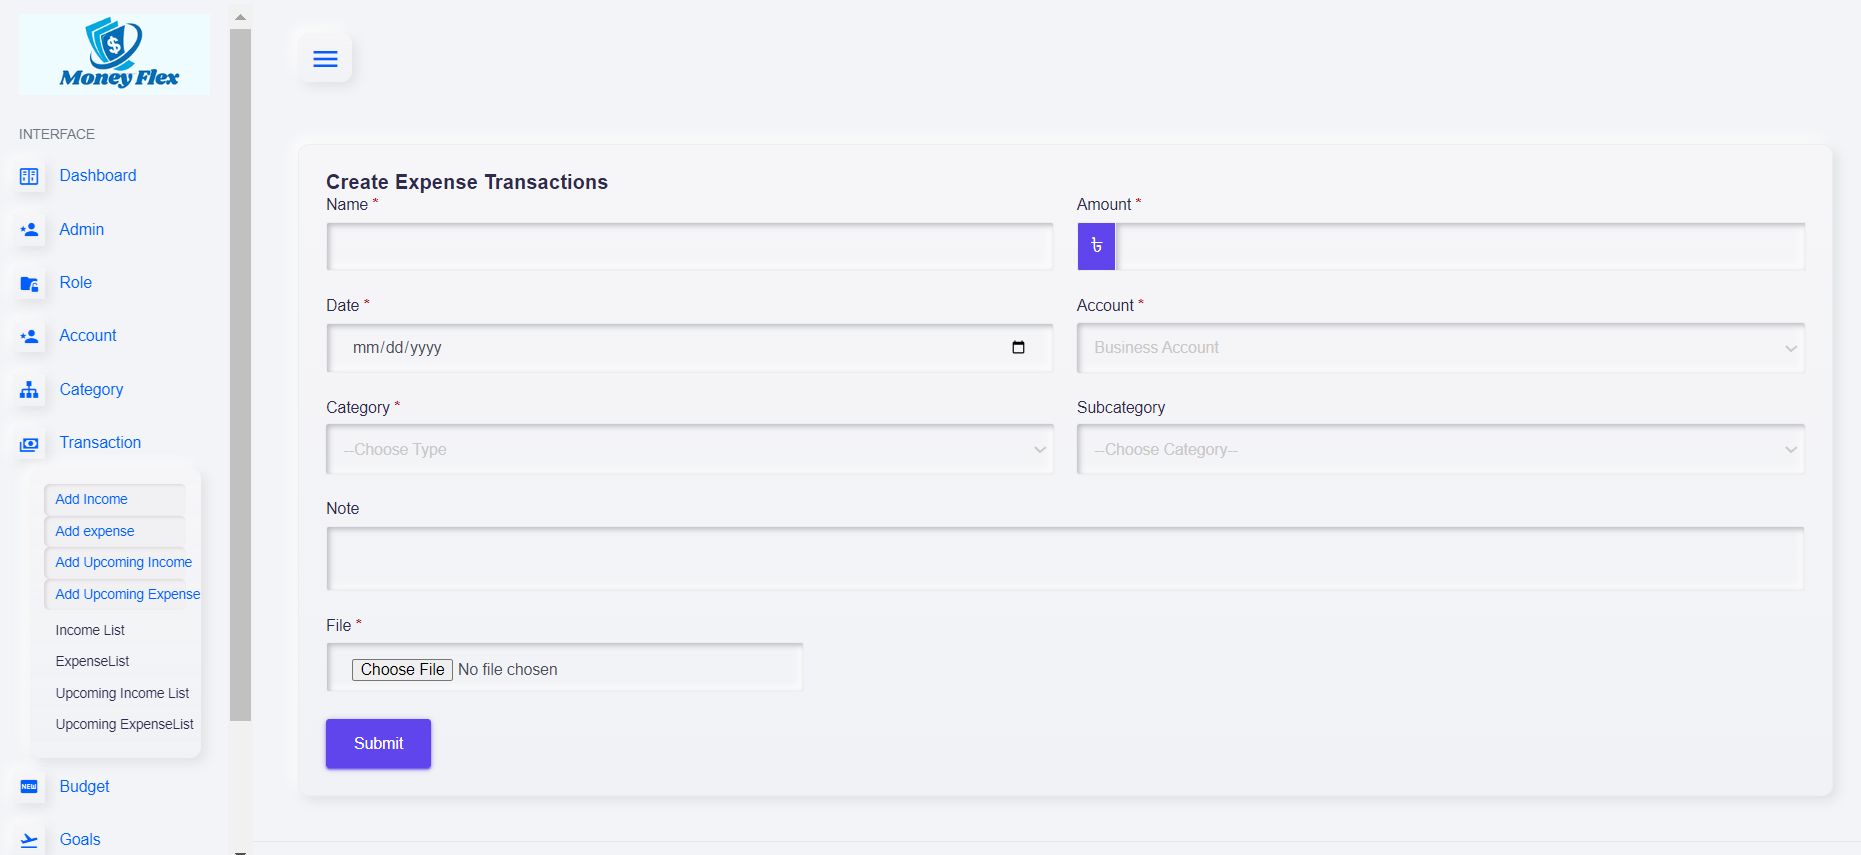1861x855 pixels.
Task: Open the date picker calendar icon
Action: [x=1018, y=348]
